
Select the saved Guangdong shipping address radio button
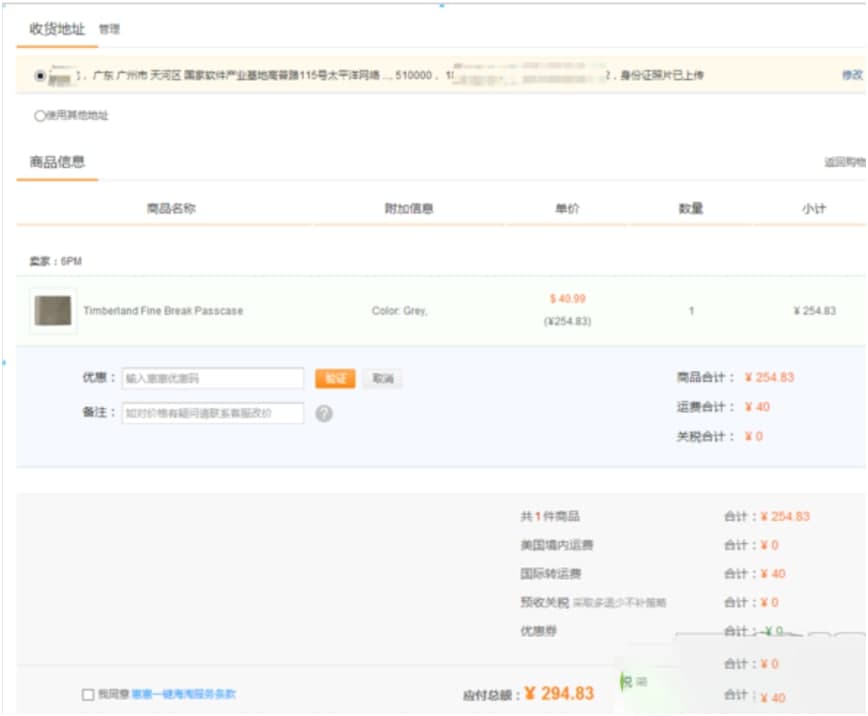click(x=40, y=76)
